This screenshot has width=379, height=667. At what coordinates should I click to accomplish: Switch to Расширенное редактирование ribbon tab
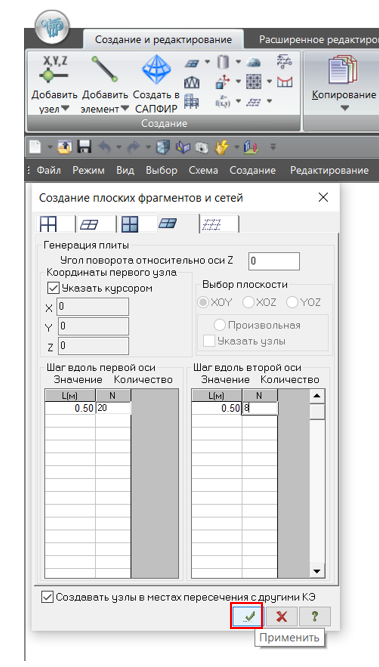point(318,40)
